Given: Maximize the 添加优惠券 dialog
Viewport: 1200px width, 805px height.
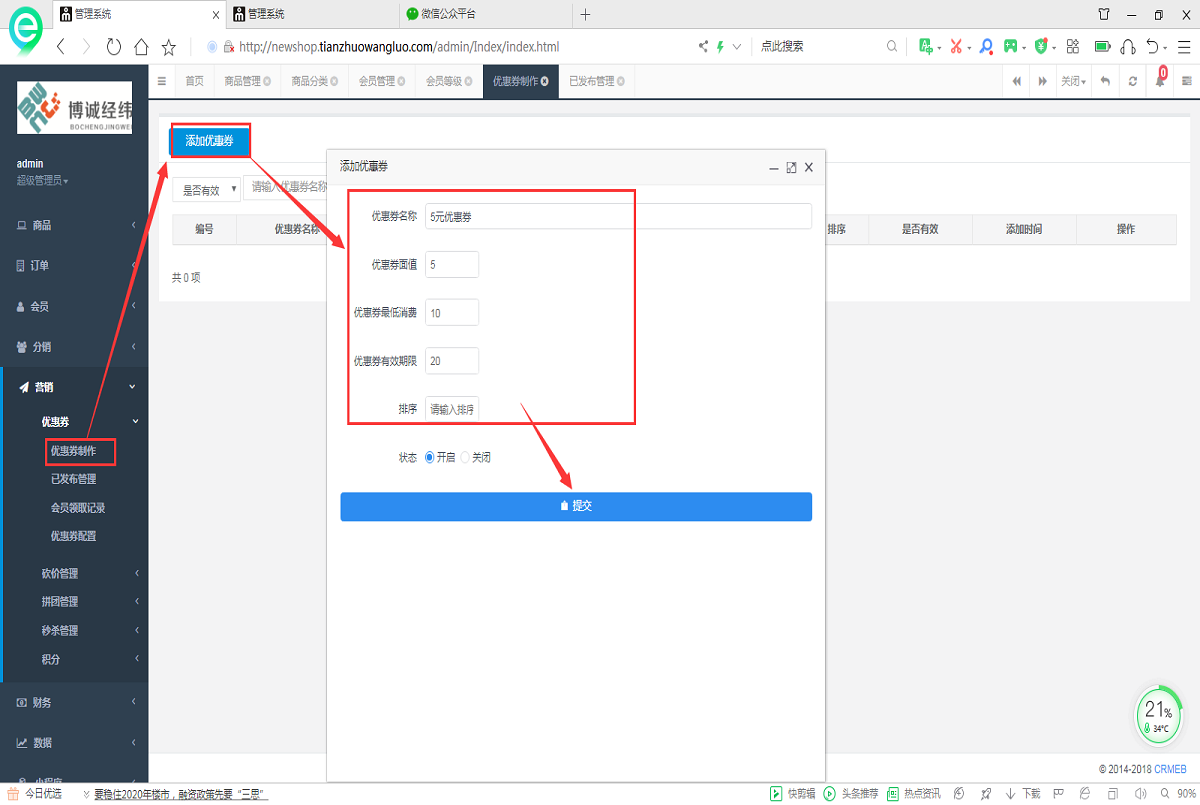Looking at the screenshot, I should point(791,167).
